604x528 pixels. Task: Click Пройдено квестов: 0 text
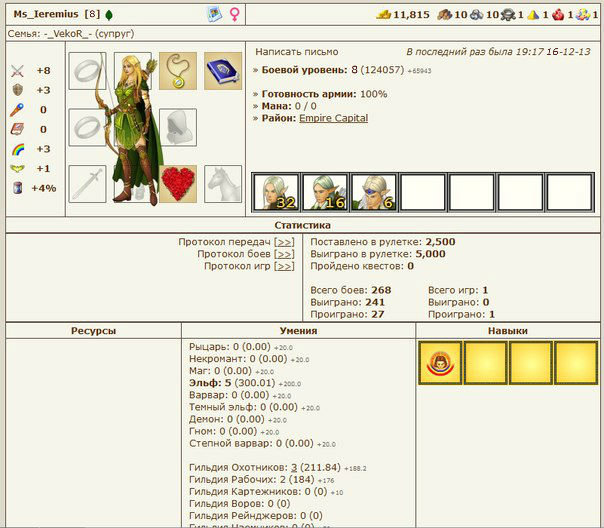click(362, 266)
